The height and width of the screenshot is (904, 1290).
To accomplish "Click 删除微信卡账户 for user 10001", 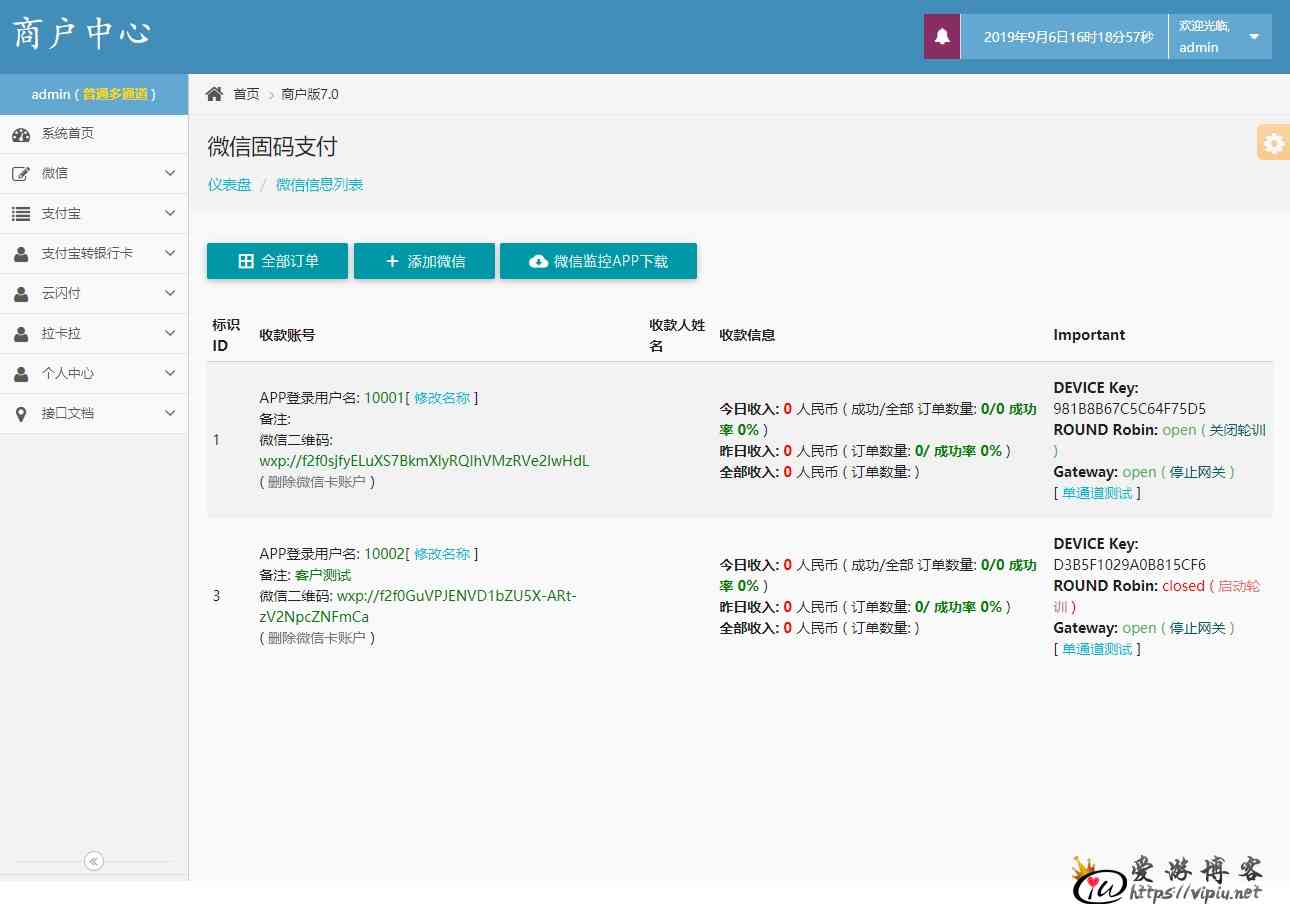I will click(317, 482).
